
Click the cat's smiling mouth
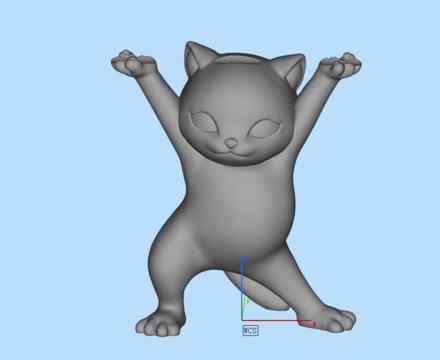(x=231, y=153)
